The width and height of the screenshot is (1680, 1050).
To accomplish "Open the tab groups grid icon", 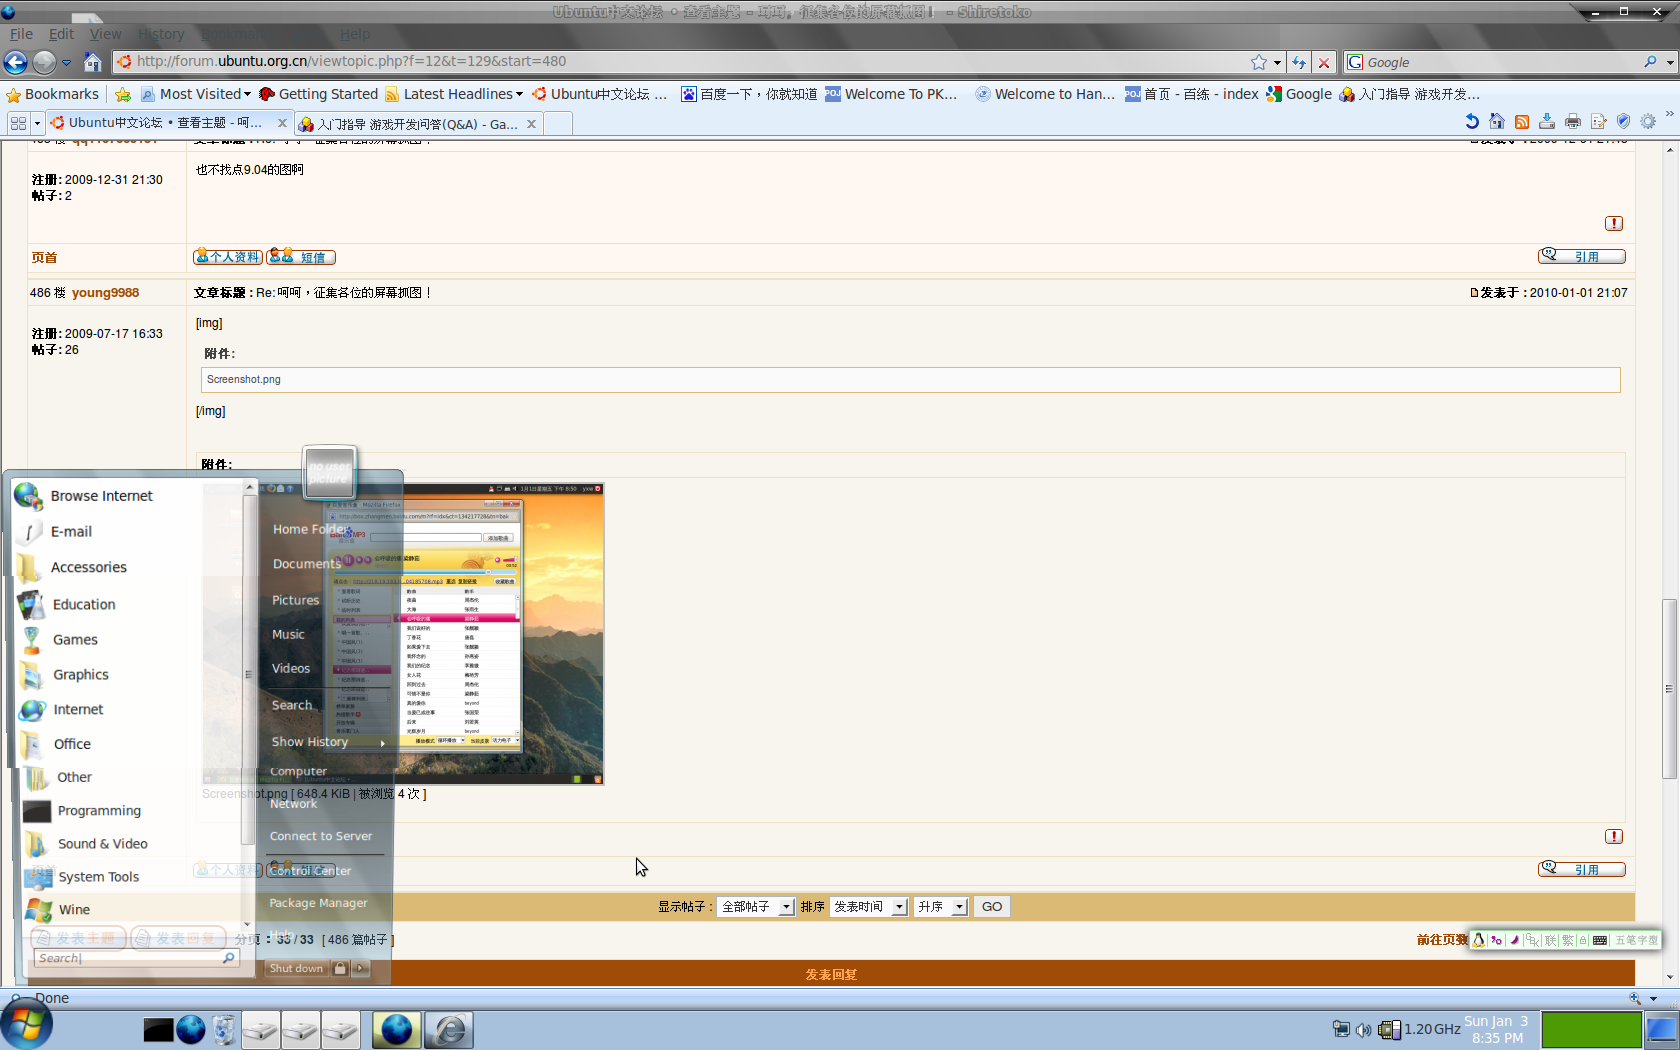I will pyautogui.click(x=18, y=123).
